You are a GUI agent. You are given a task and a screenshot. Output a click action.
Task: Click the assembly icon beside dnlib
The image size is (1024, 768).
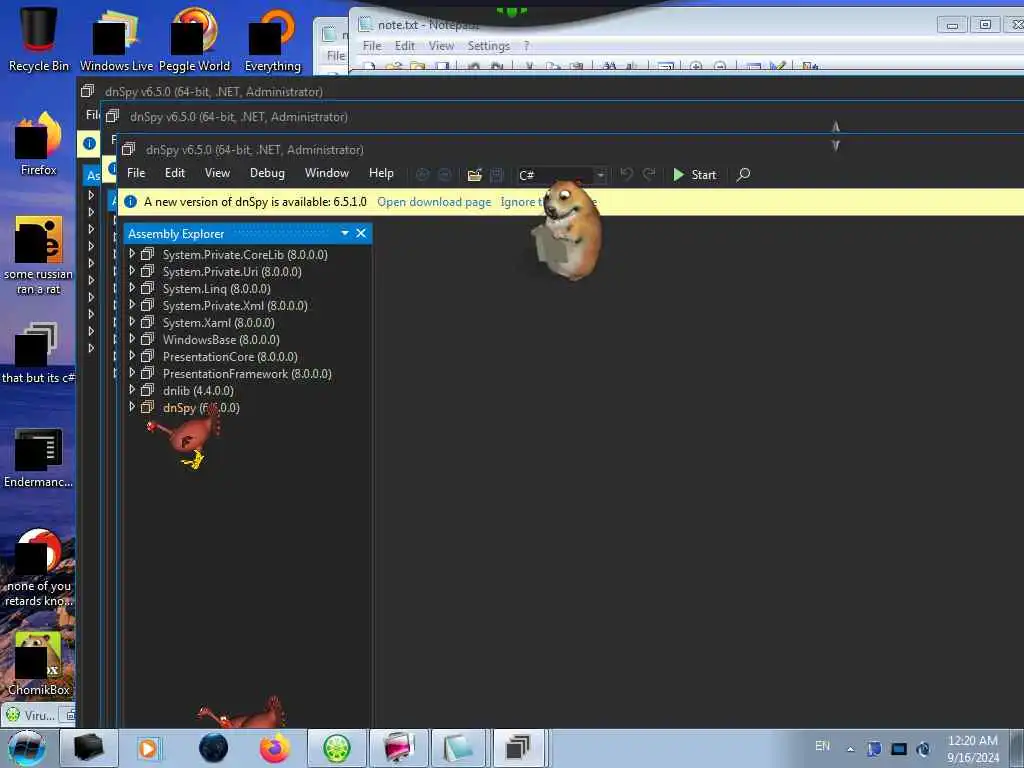(148, 389)
